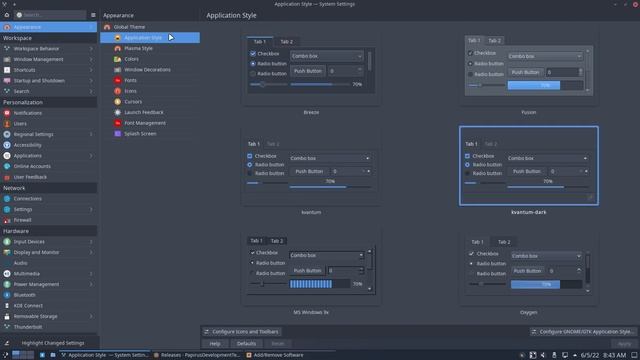Viewport: 640px width, 360px height.
Task: Click the Plasma Style icon
Action: (x=118, y=48)
